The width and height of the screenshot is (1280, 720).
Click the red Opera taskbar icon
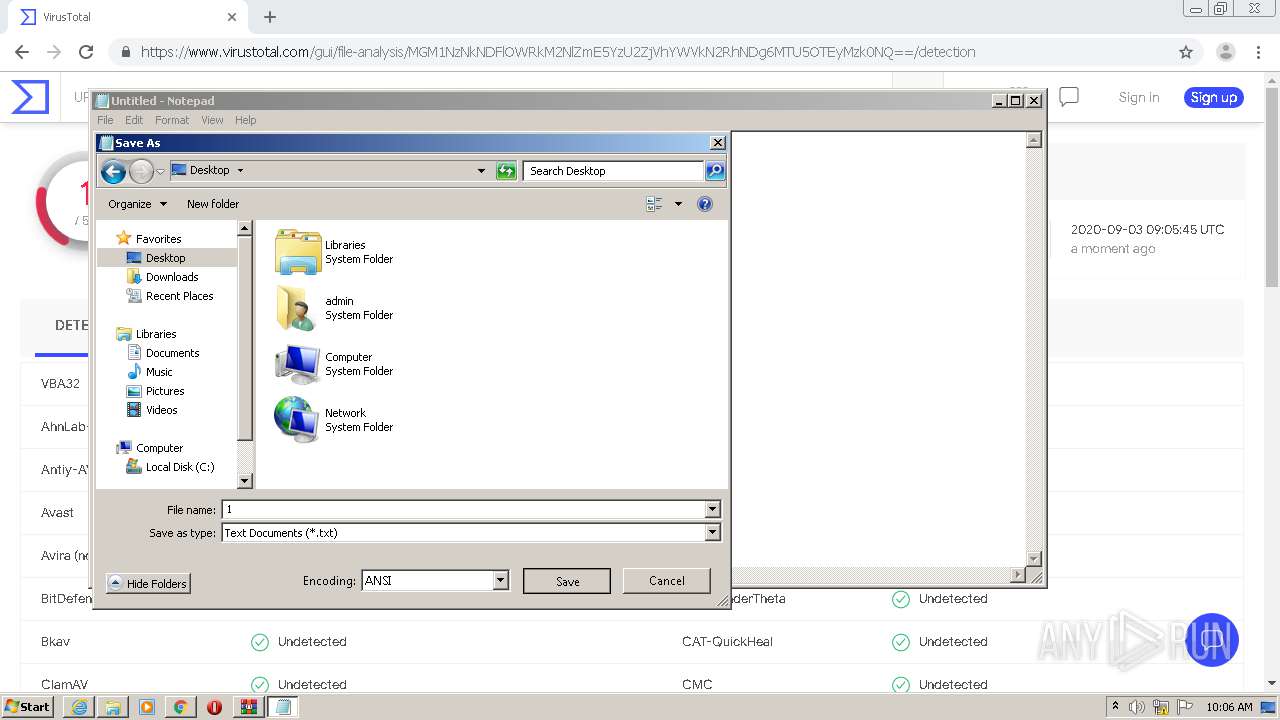pos(214,707)
